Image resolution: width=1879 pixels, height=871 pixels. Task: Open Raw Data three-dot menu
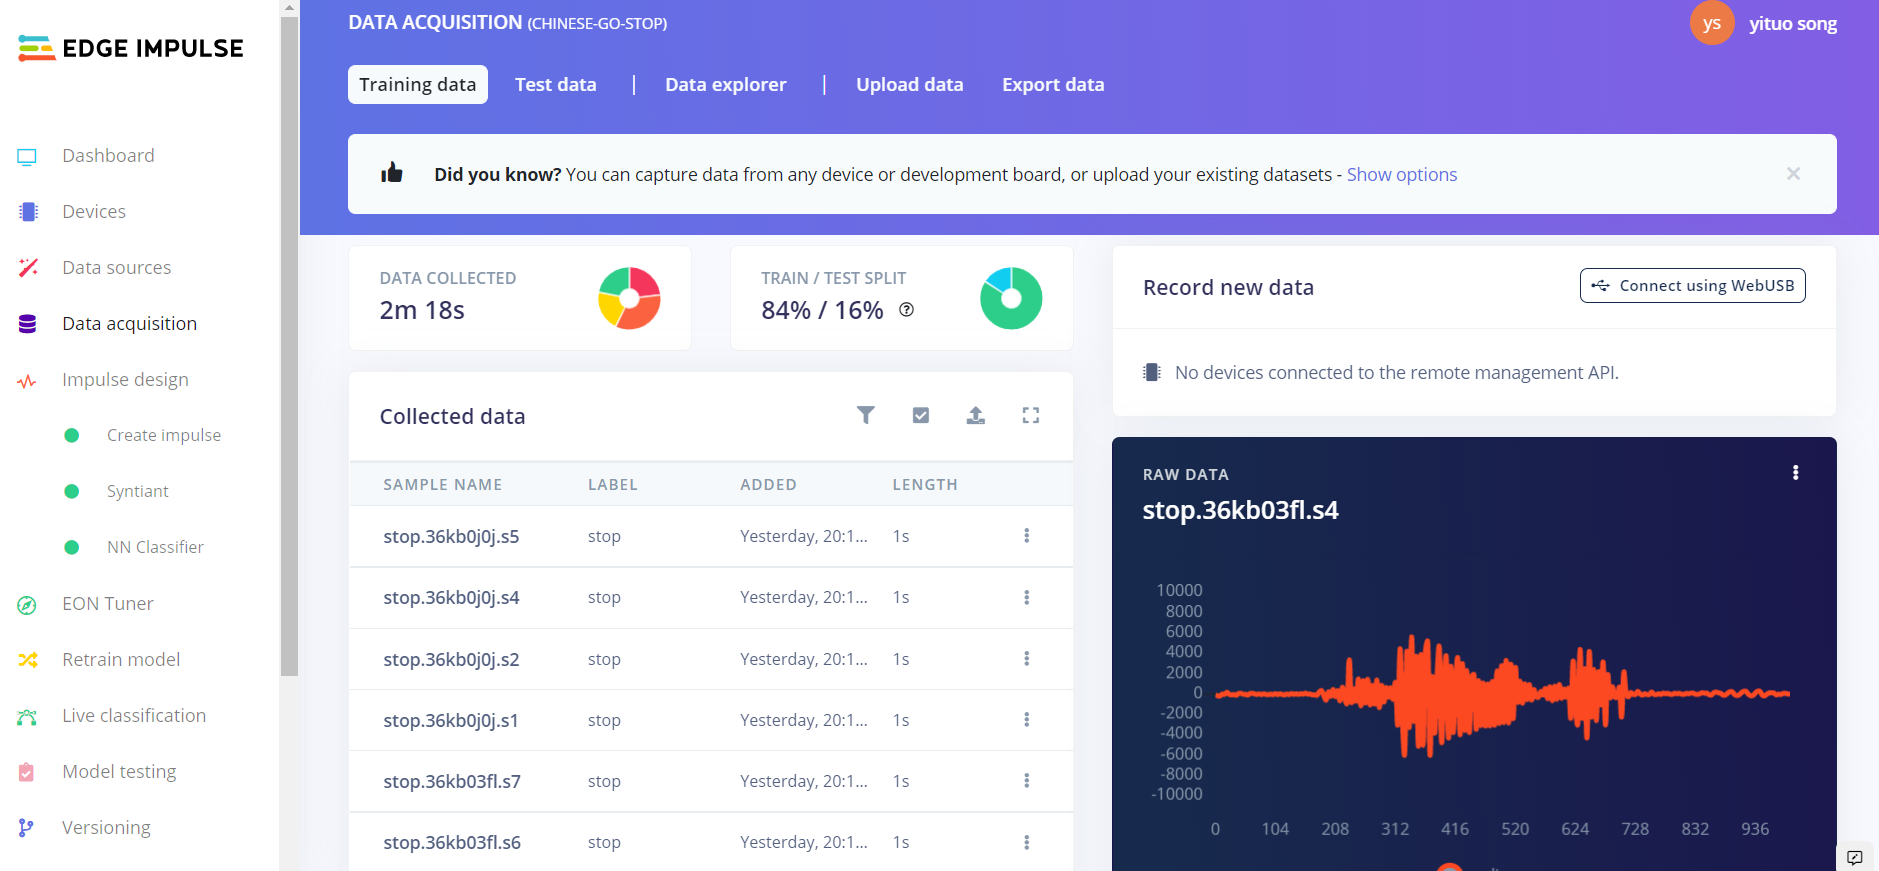(x=1796, y=473)
